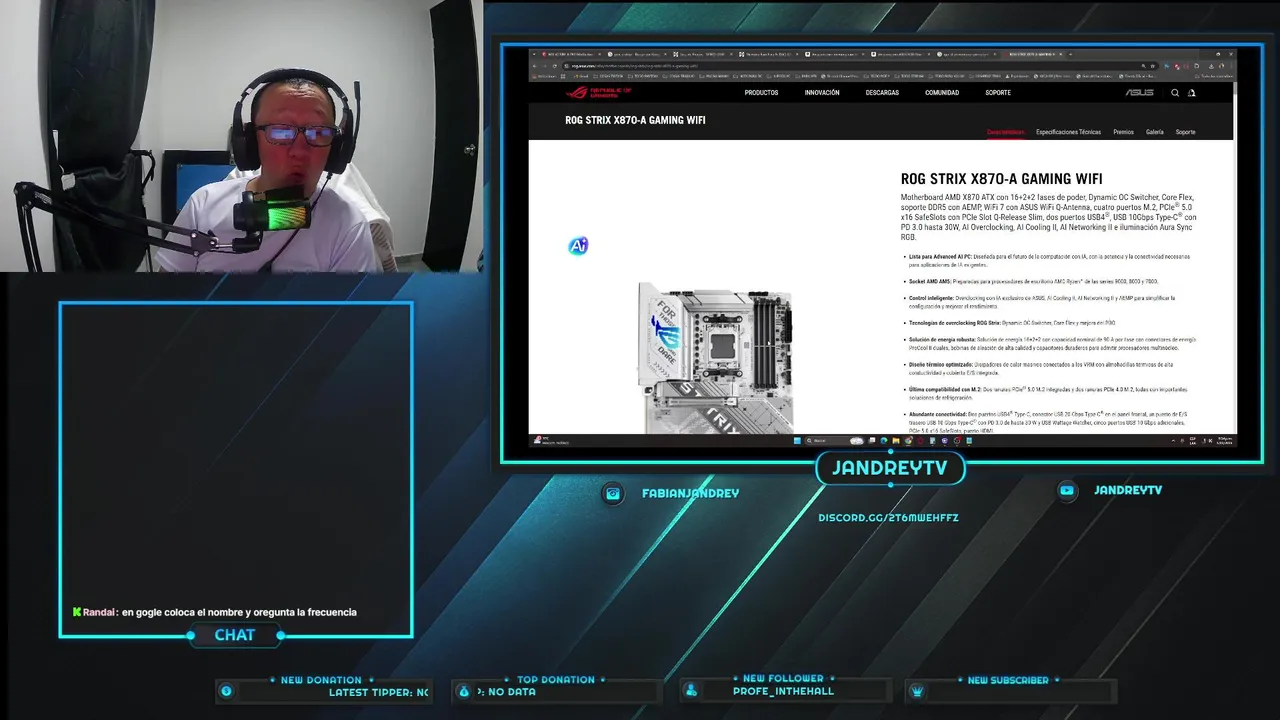Click the Instagram icon next to FABIANJANDREY

tap(613, 493)
